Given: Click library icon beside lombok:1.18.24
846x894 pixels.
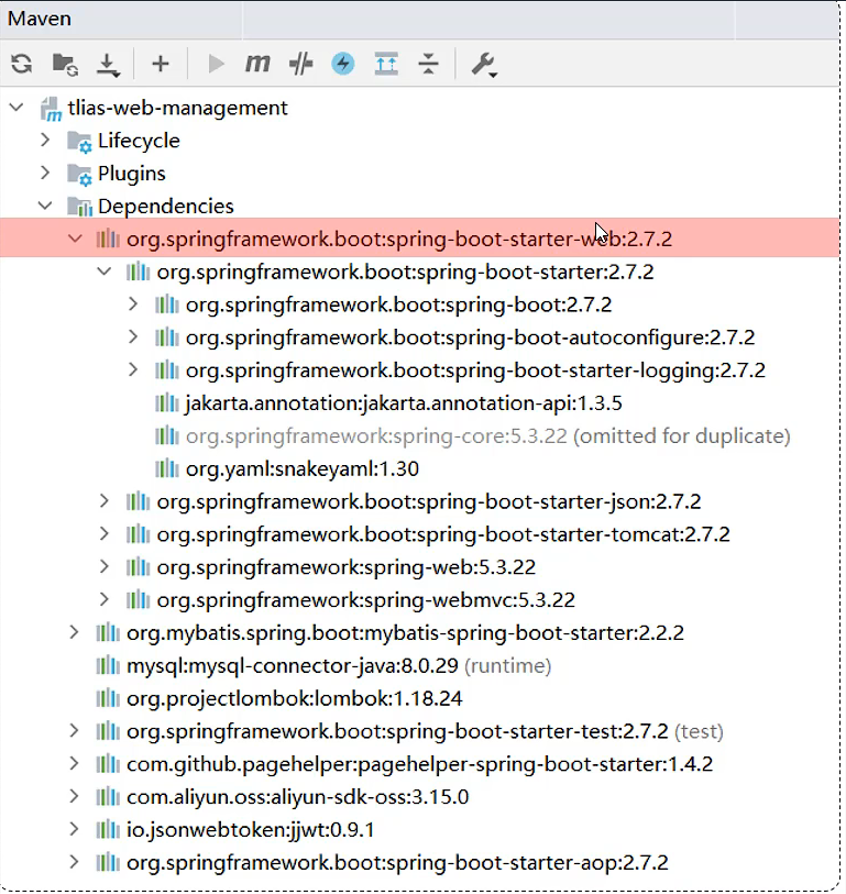Looking at the screenshot, I should click(108, 698).
